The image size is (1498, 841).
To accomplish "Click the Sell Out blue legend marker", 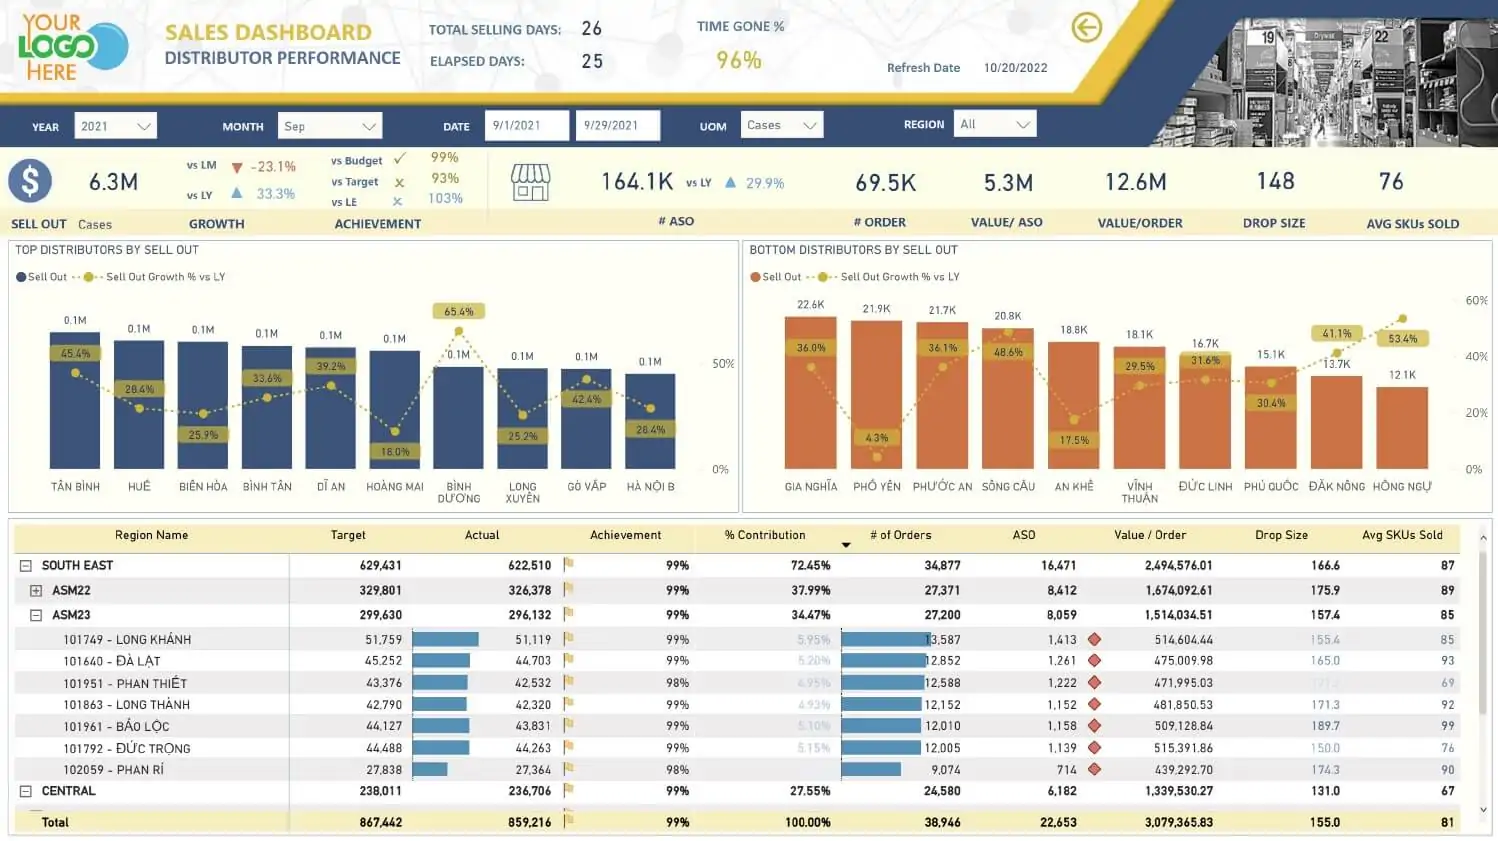I will (x=21, y=277).
